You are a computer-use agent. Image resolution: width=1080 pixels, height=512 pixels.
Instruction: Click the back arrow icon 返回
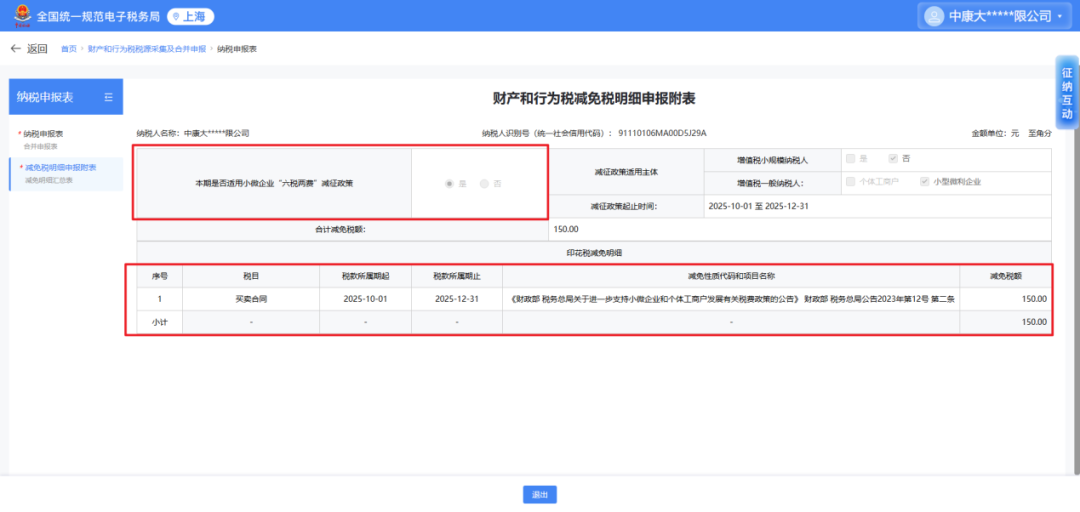(16, 49)
